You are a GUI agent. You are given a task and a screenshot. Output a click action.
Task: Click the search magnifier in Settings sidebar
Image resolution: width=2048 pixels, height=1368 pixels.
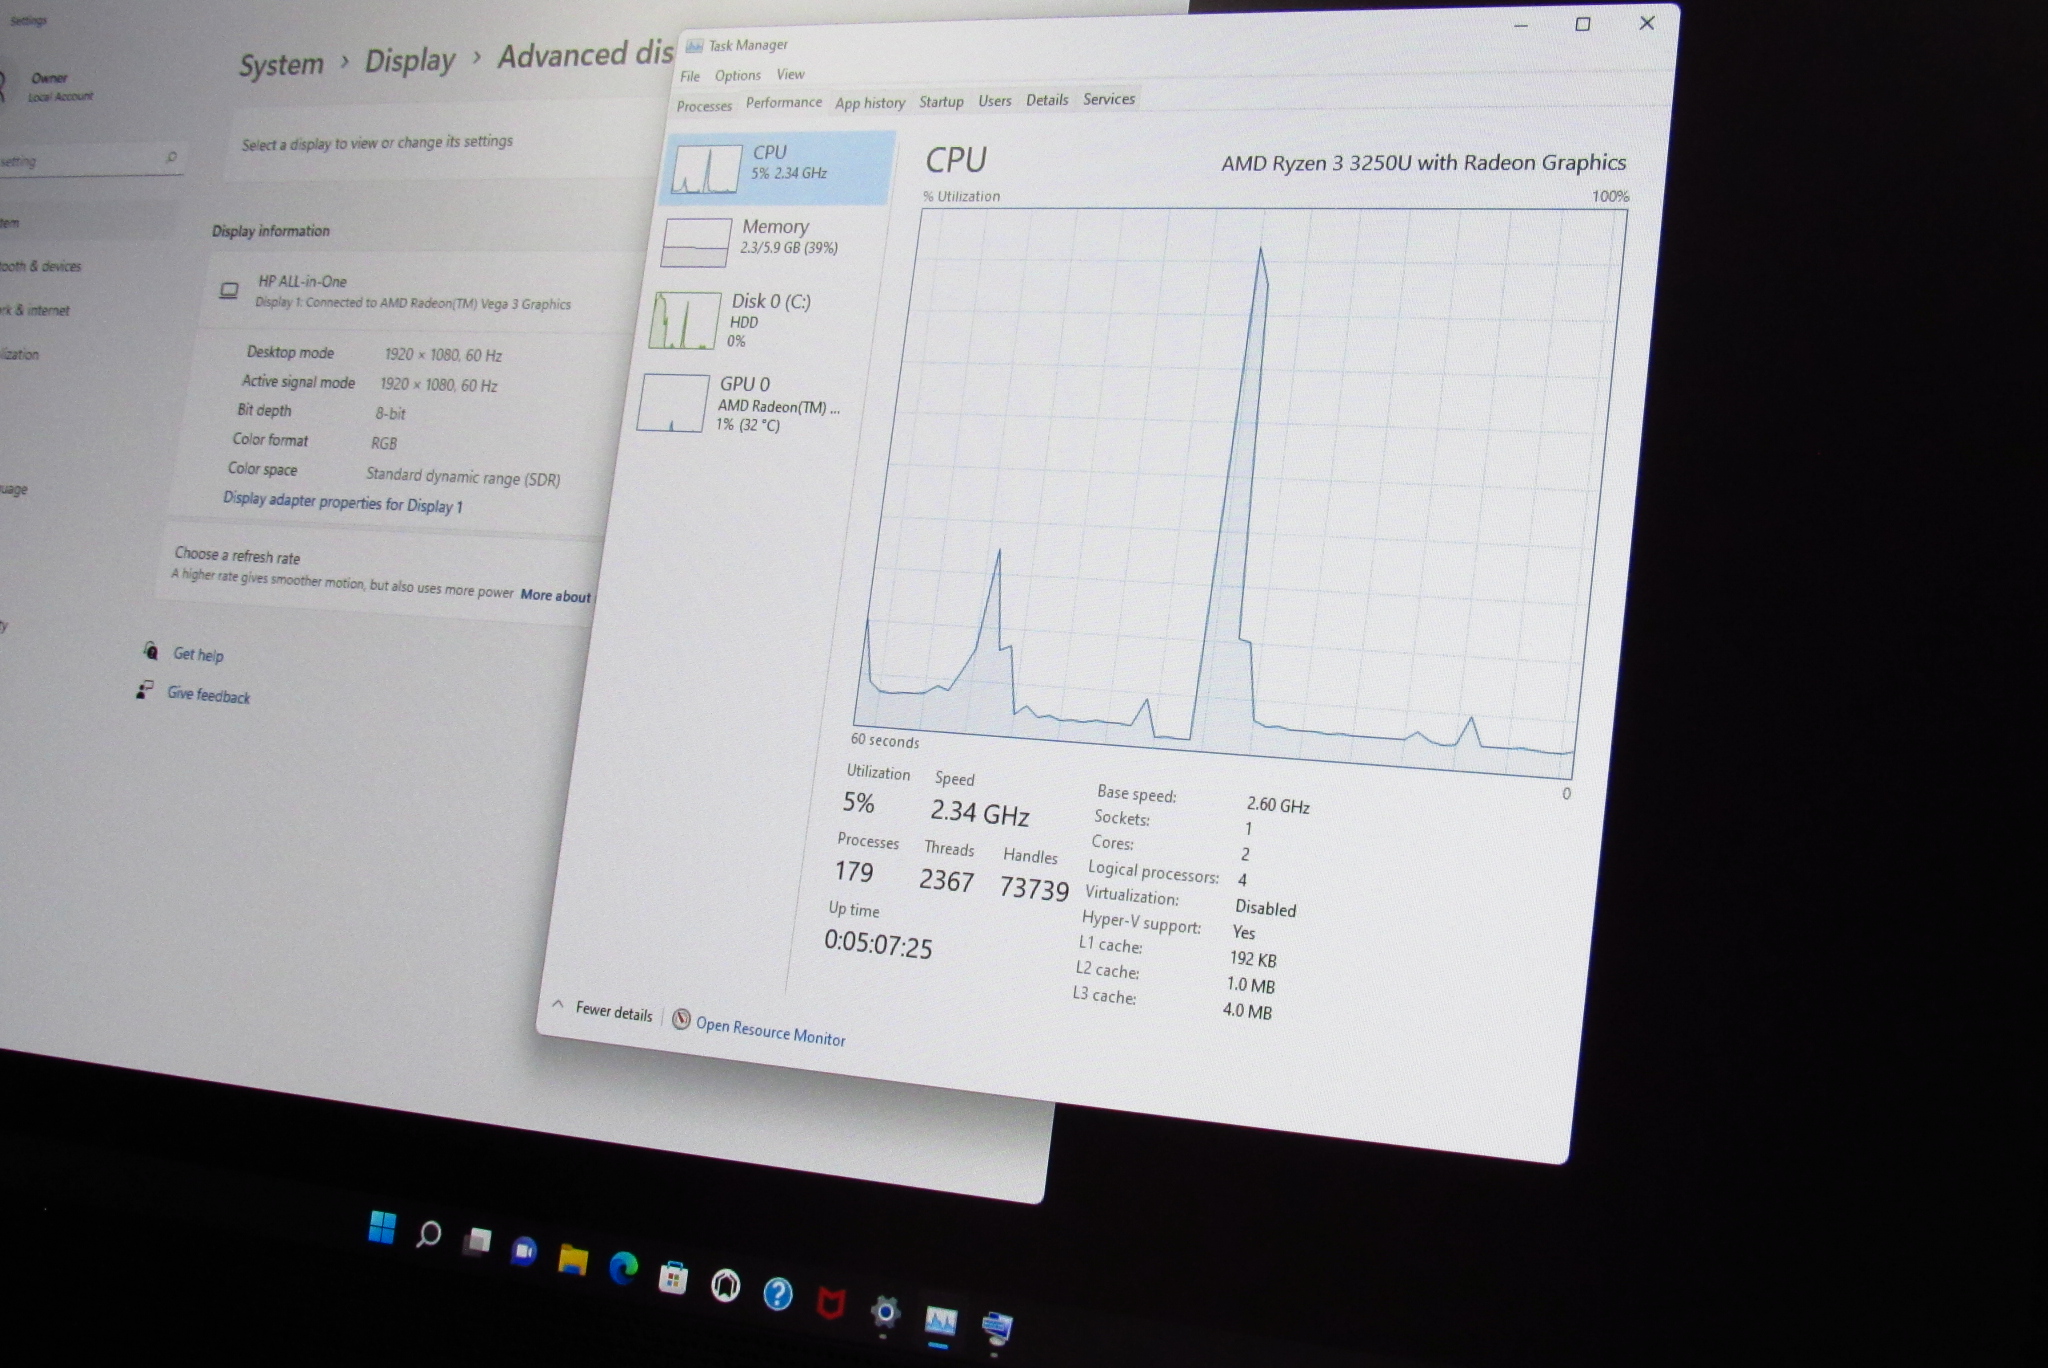[x=172, y=157]
